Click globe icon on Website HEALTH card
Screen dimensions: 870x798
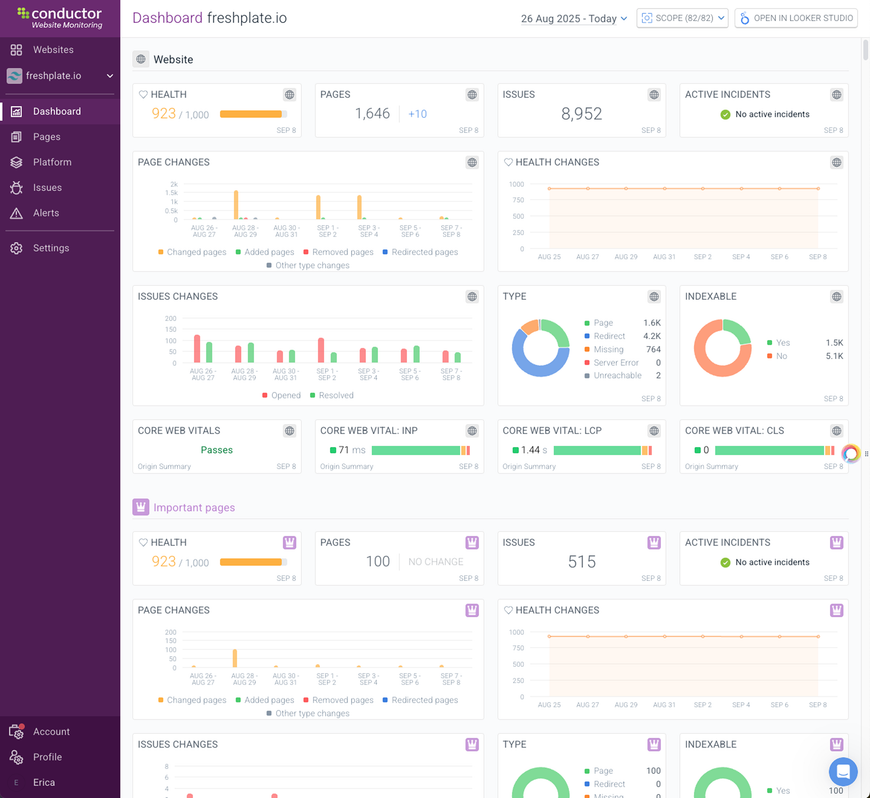tap(290, 94)
